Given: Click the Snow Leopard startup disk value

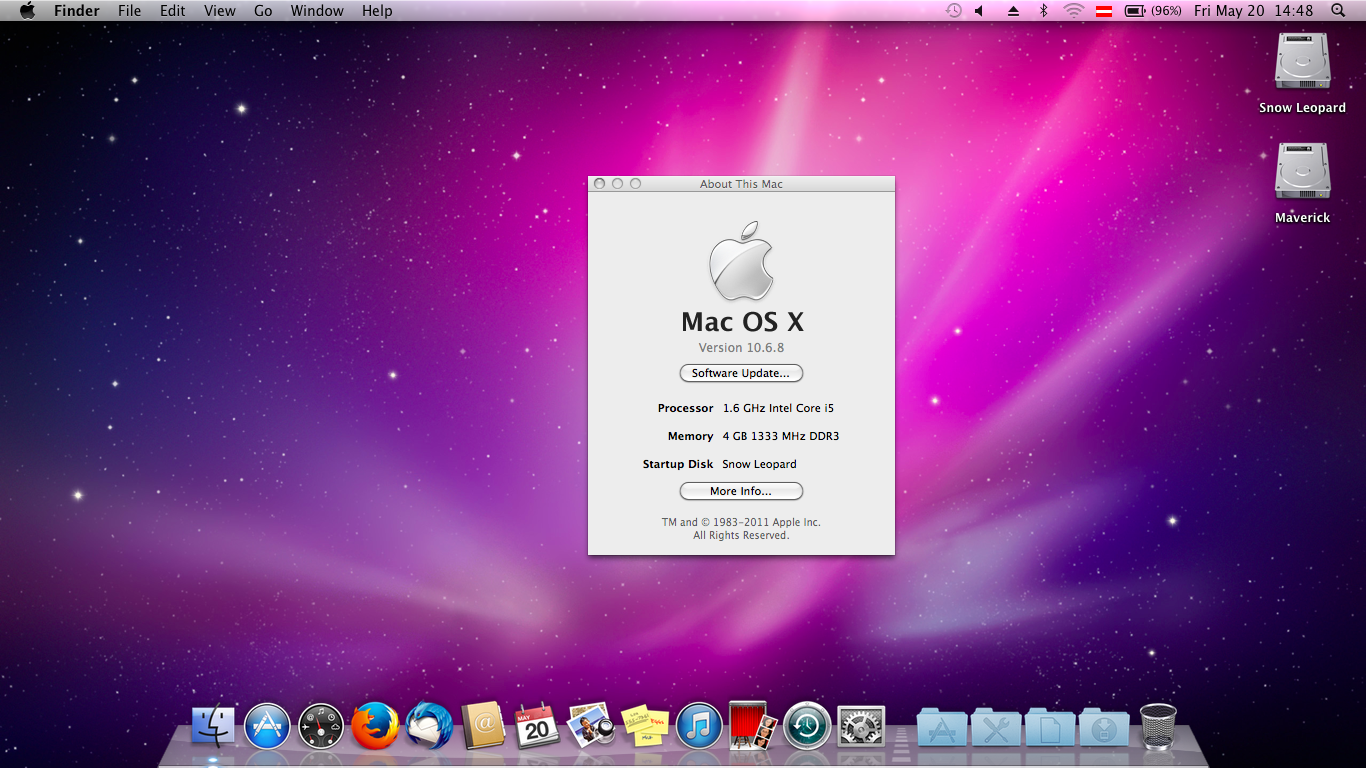Looking at the screenshot, I should point(759,464).
